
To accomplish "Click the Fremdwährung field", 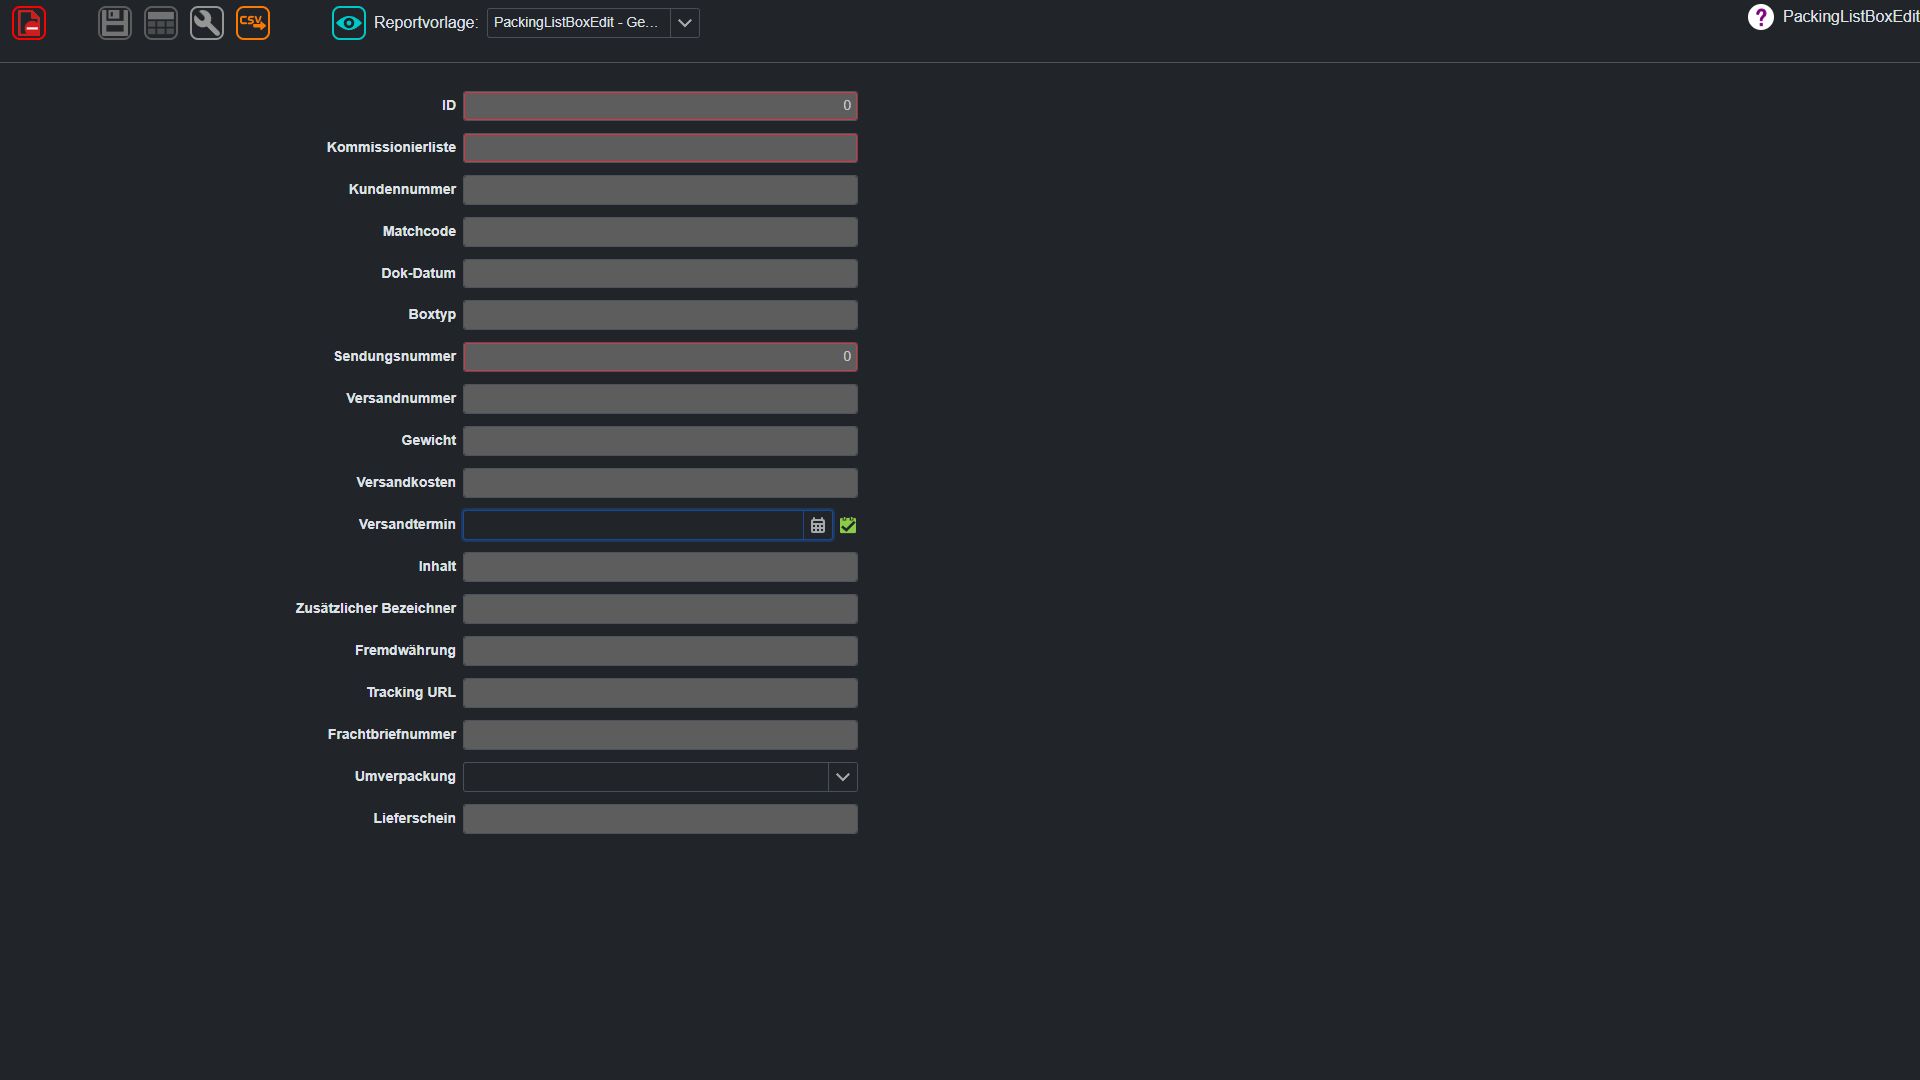I will (660, 651).
